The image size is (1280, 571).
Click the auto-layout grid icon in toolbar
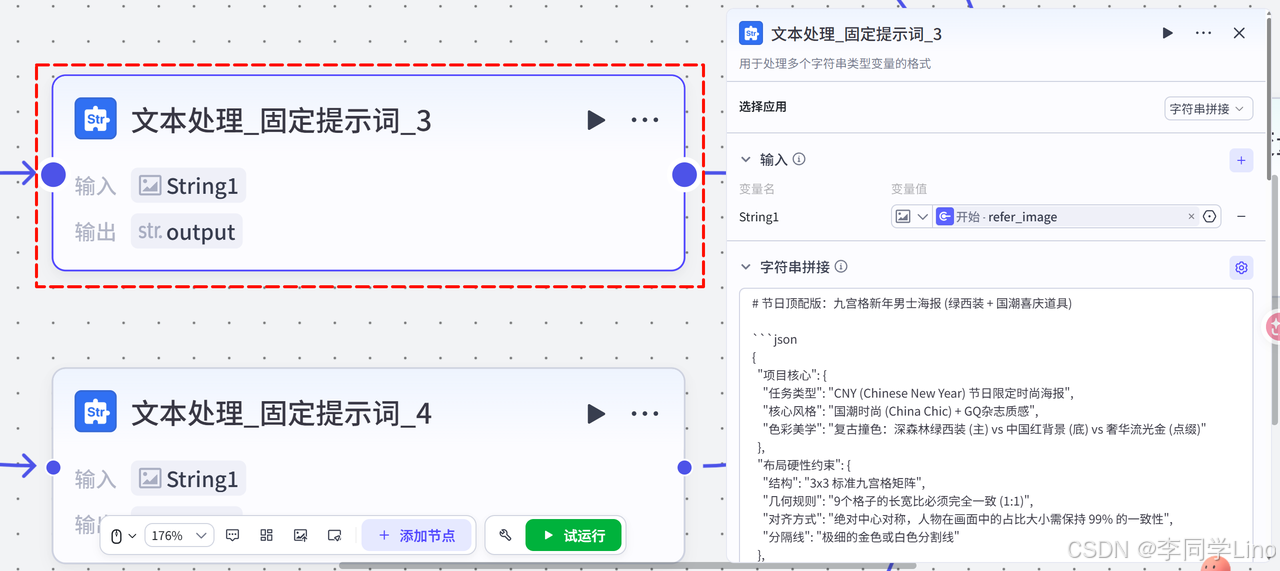tap(266, 536)
